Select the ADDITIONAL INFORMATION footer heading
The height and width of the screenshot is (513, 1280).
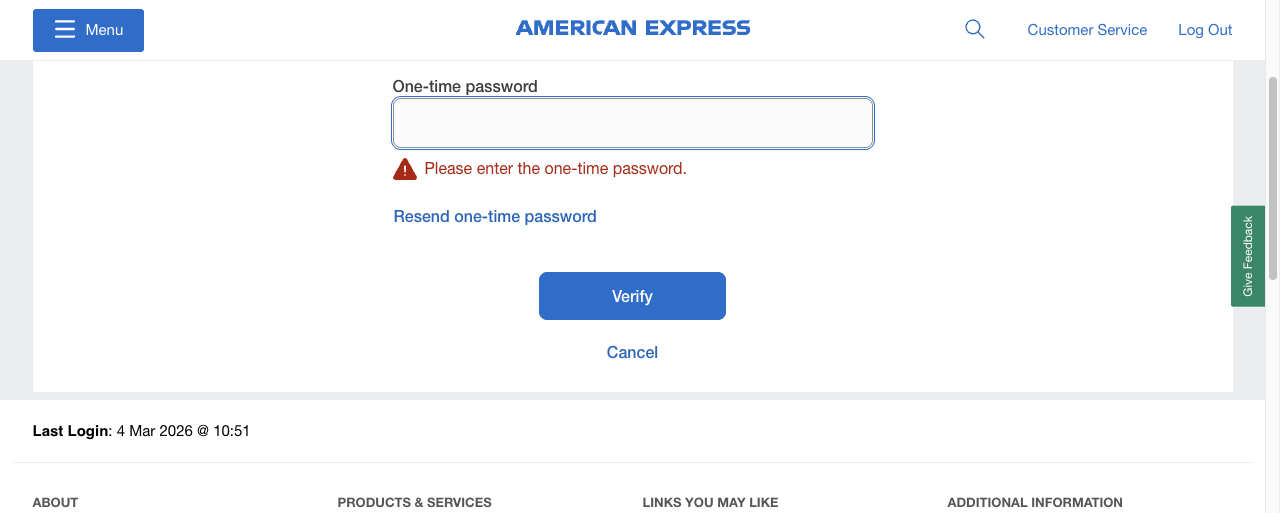coord(1035,502)
